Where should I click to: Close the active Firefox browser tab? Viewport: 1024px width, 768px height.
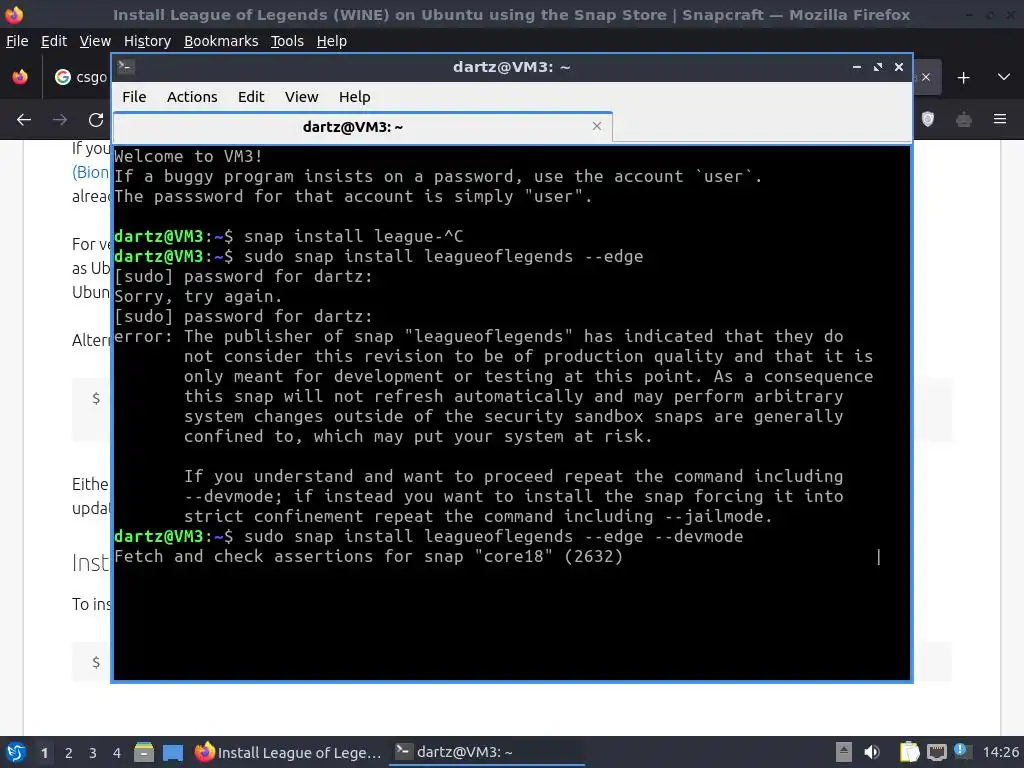(x=926, y=78)
